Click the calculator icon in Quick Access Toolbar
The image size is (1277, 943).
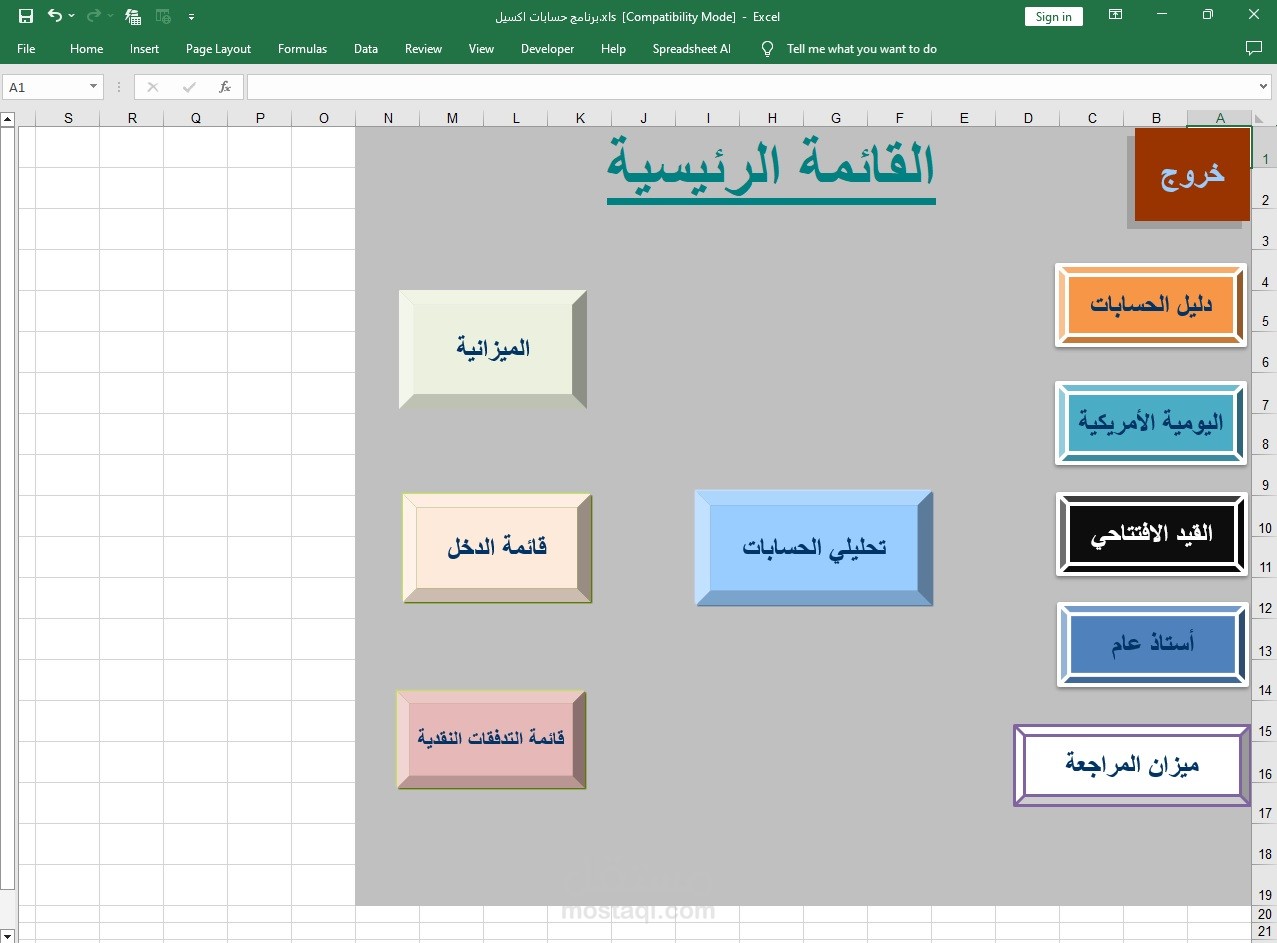[x=133, y=16]
